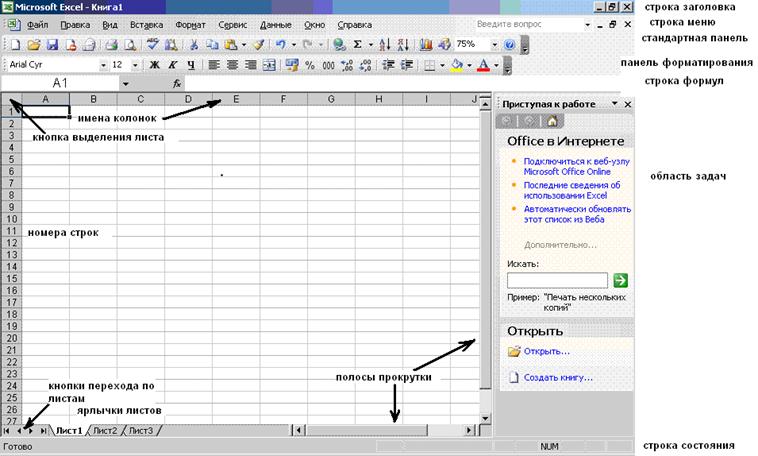The height and width of the screenshot is (456, 758).
Task: Sort descending with the Z-A icon
Action: (403, 44)
